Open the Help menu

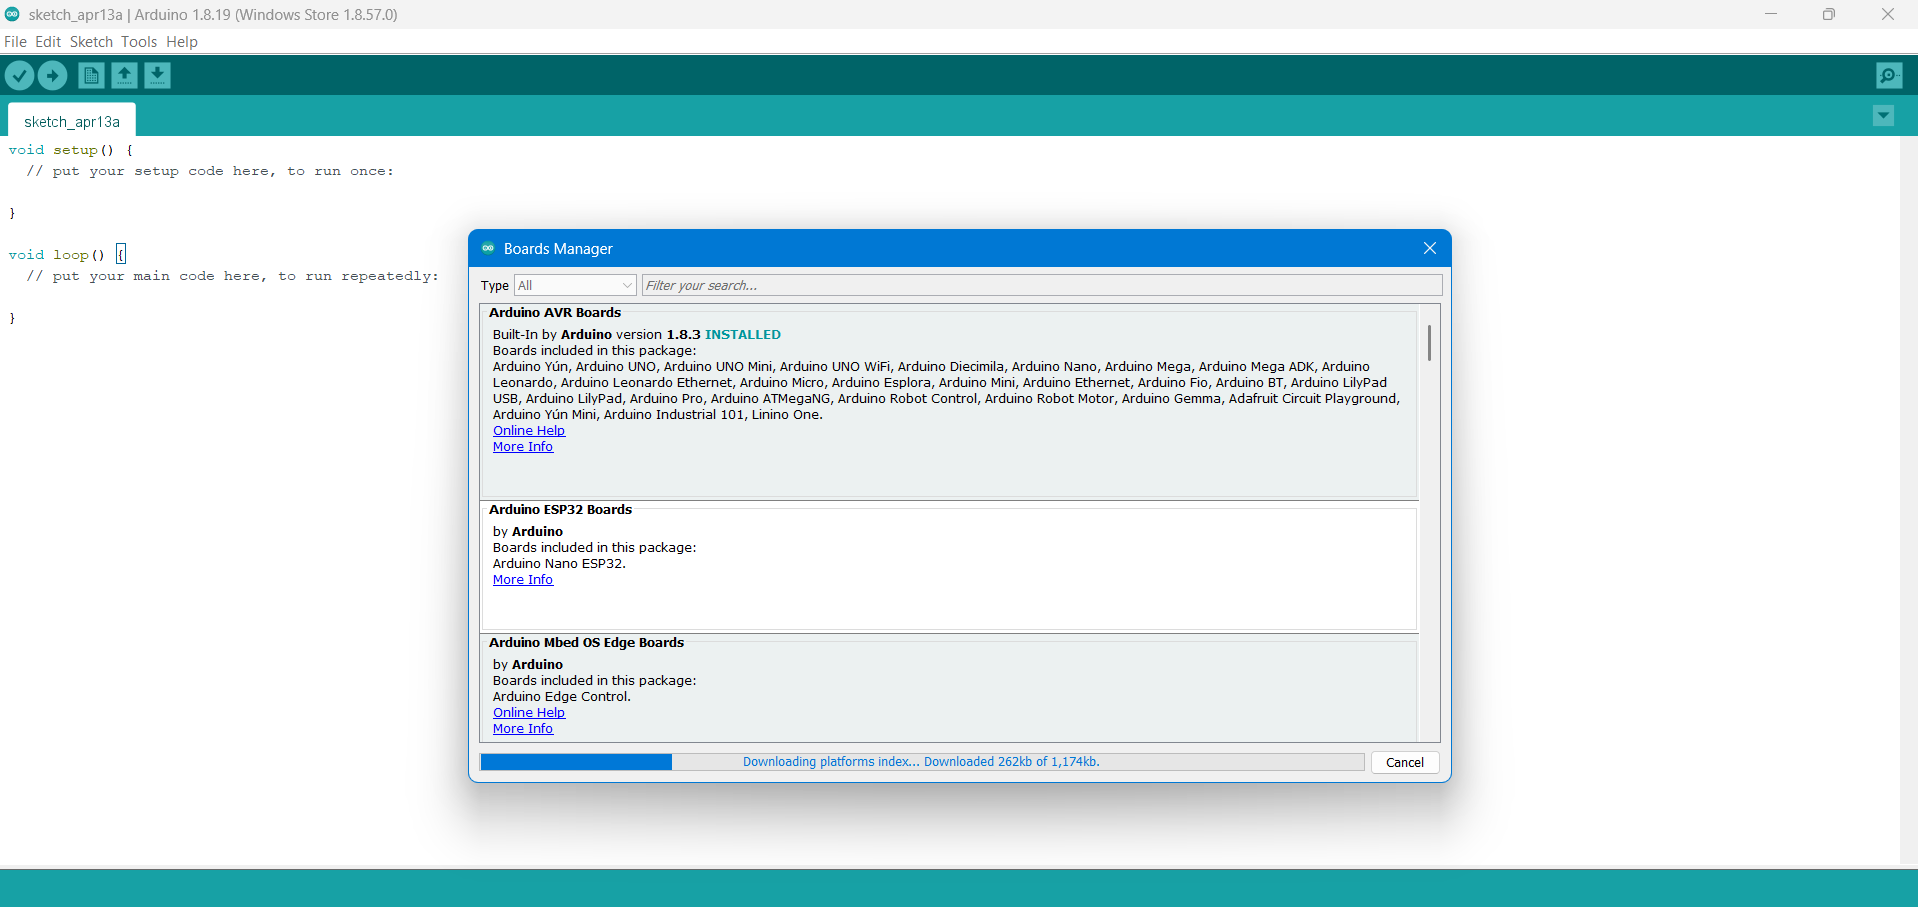pos(182,42)
